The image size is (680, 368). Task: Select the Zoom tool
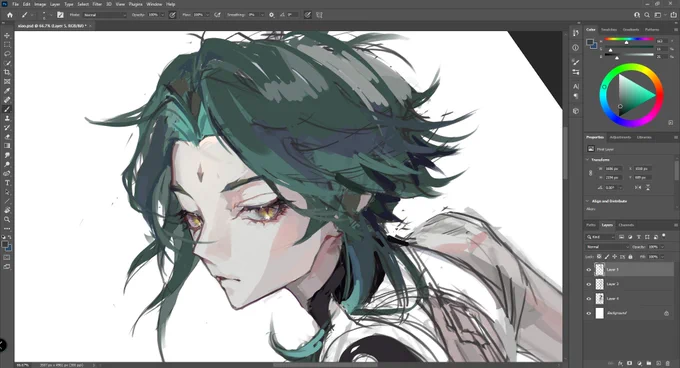7,220
